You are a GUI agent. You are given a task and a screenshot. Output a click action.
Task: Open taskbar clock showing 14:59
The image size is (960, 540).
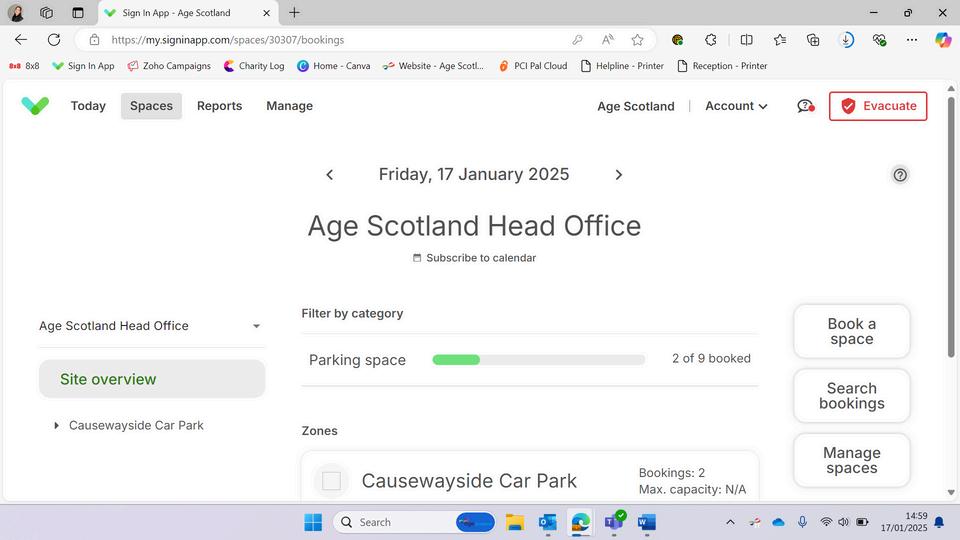tap(904, 522)
